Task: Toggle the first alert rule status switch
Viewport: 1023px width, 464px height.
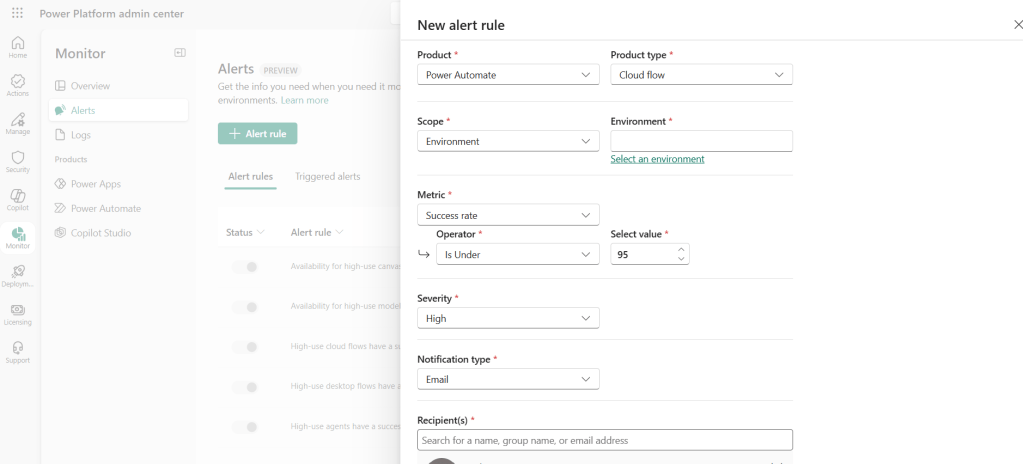Action: click(x=245, y=267)
